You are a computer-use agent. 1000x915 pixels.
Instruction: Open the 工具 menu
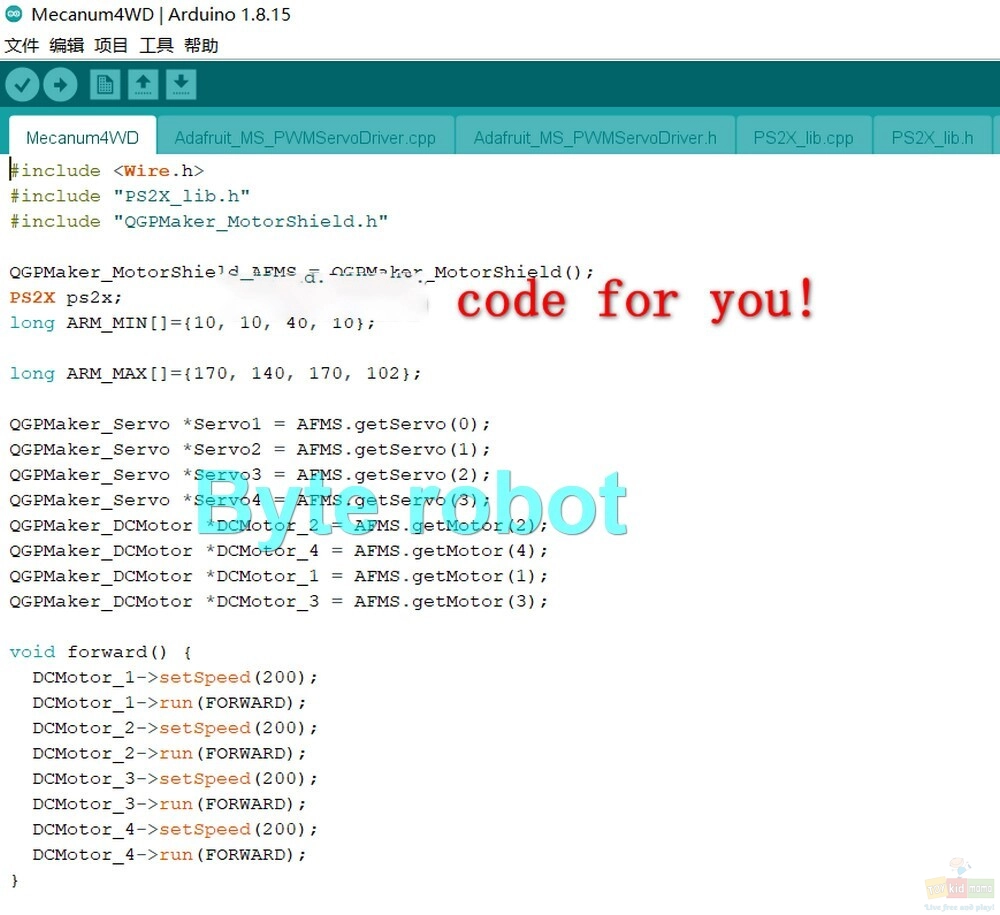coord(156,45)
